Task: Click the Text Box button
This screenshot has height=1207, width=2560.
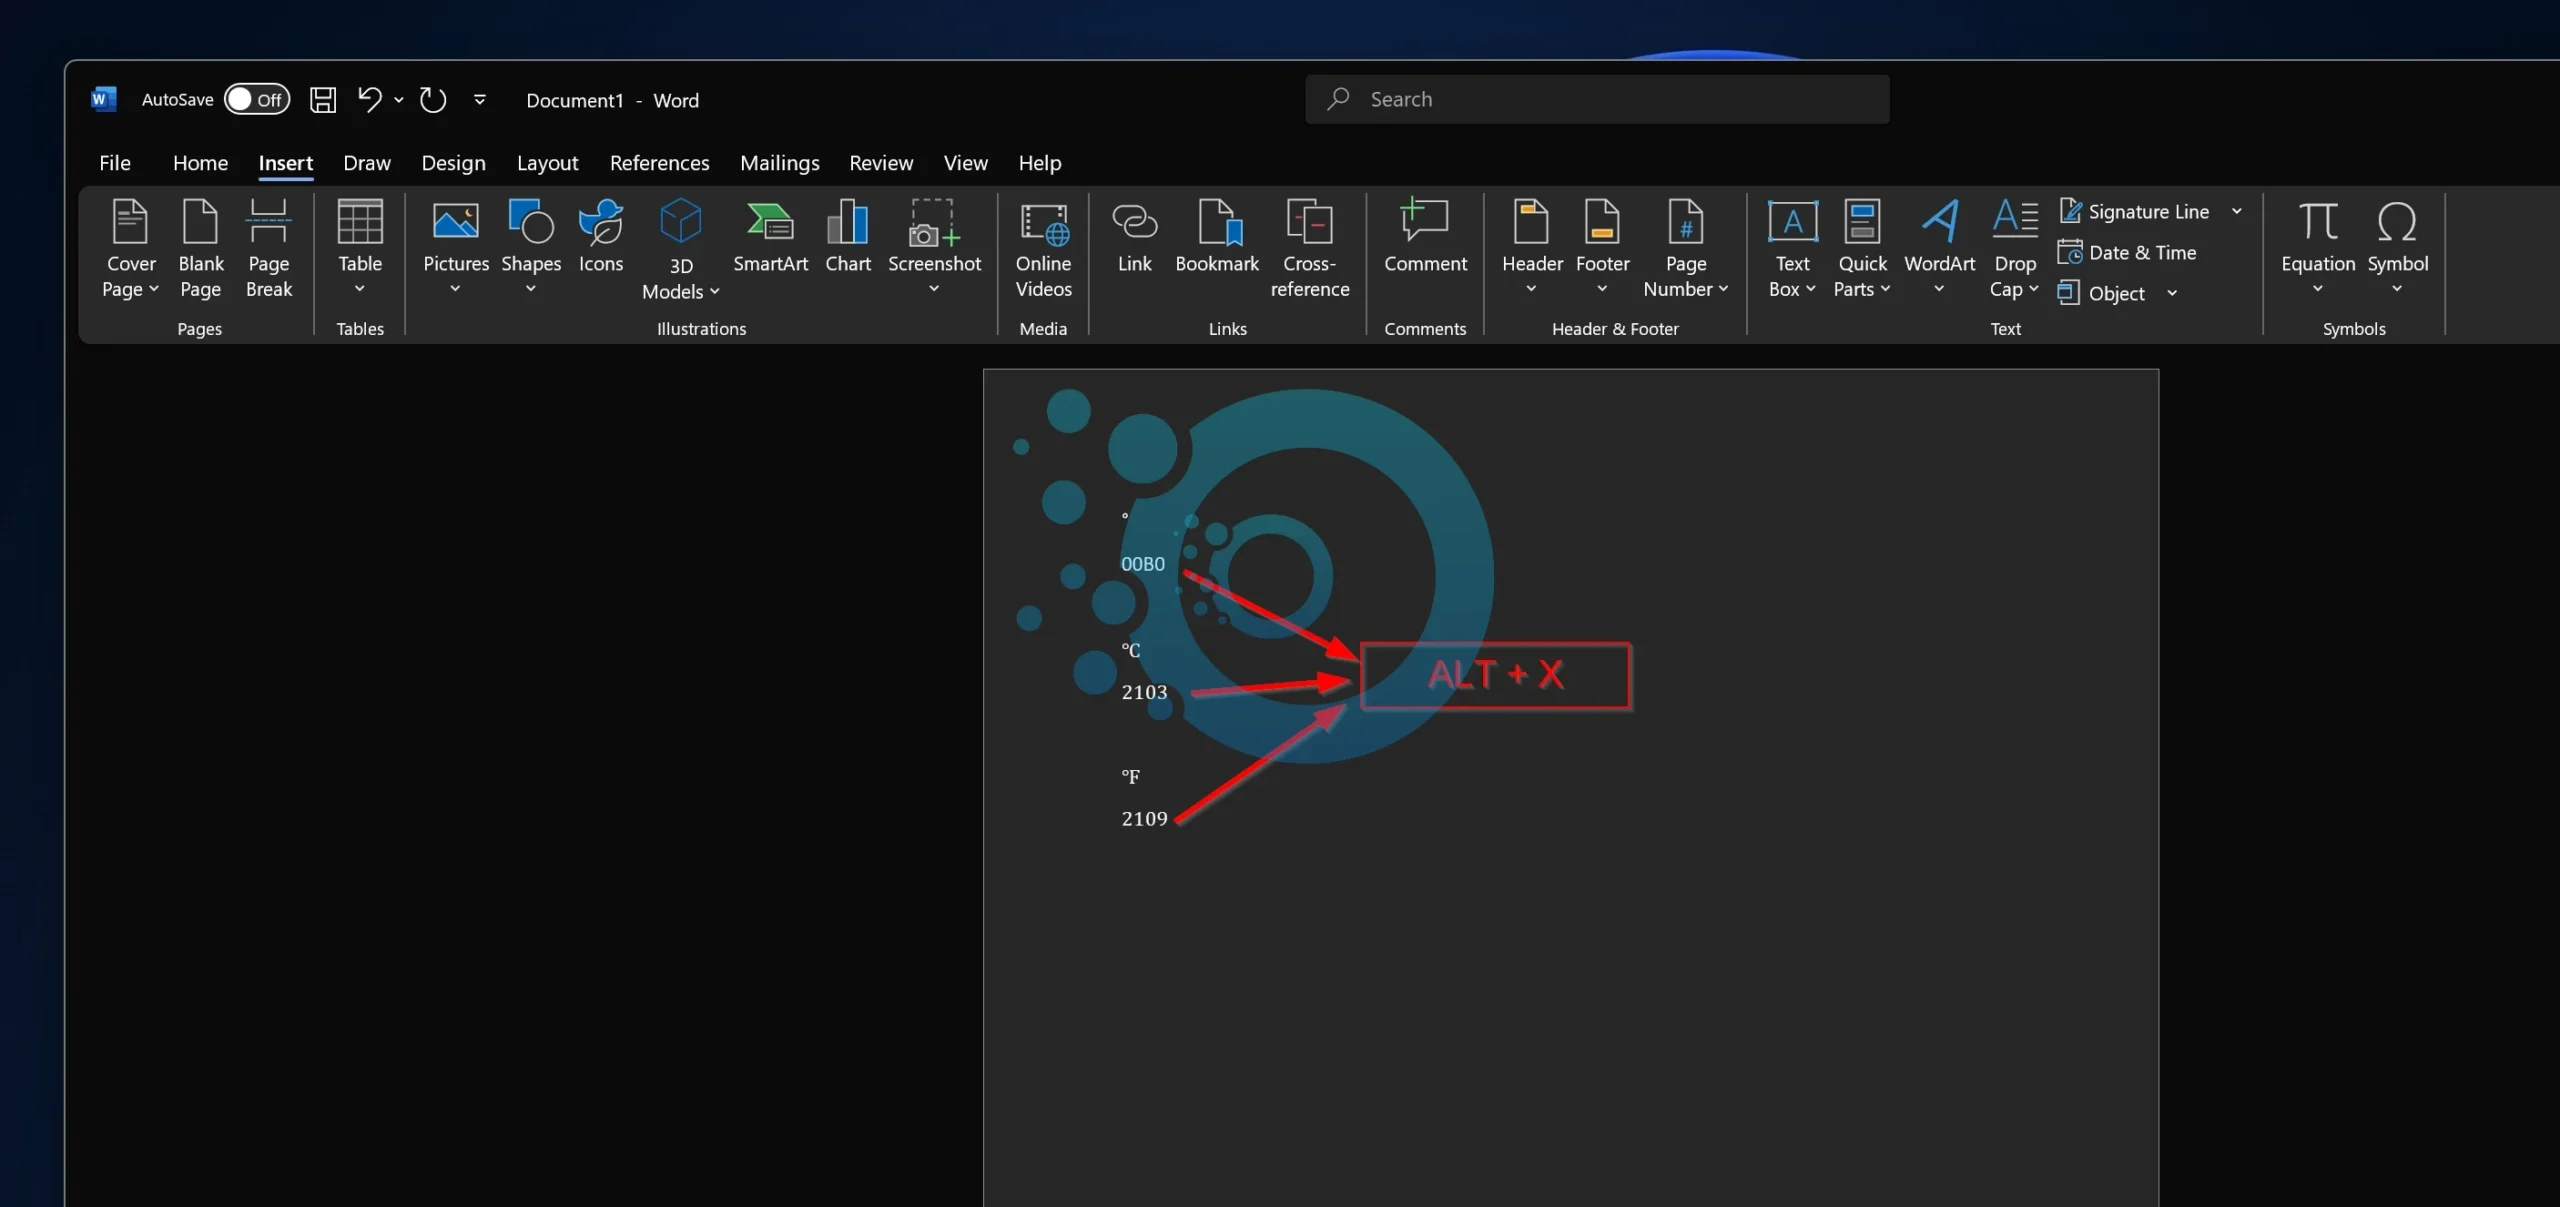Action: [1792, 248]
